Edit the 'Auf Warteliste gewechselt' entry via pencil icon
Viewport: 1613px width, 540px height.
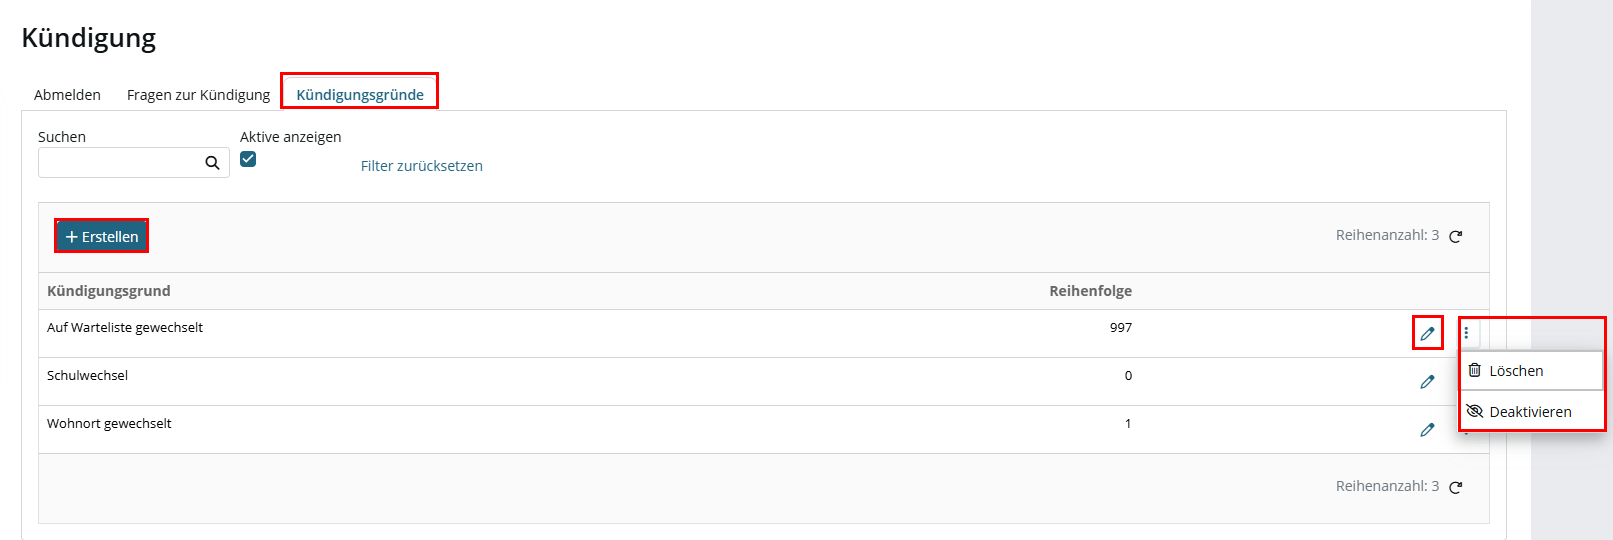[x=1427, y=333]
